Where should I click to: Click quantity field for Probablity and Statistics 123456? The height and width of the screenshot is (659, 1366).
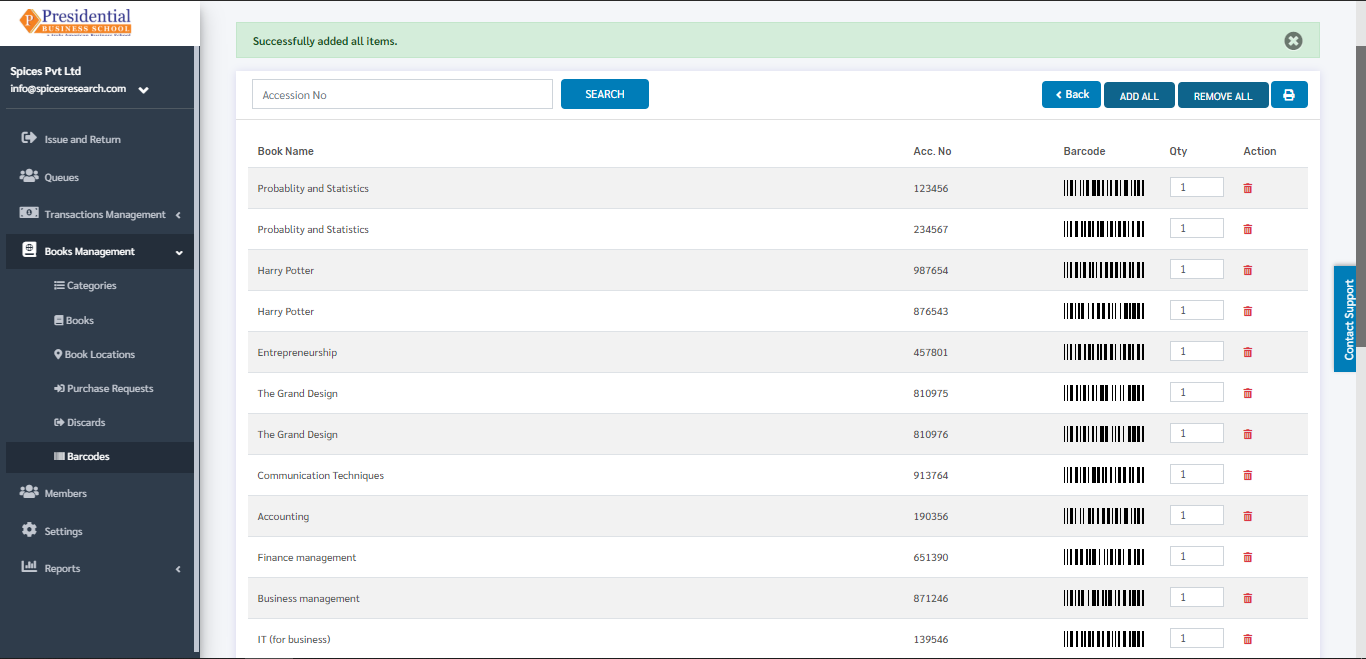pos(1197,188)
